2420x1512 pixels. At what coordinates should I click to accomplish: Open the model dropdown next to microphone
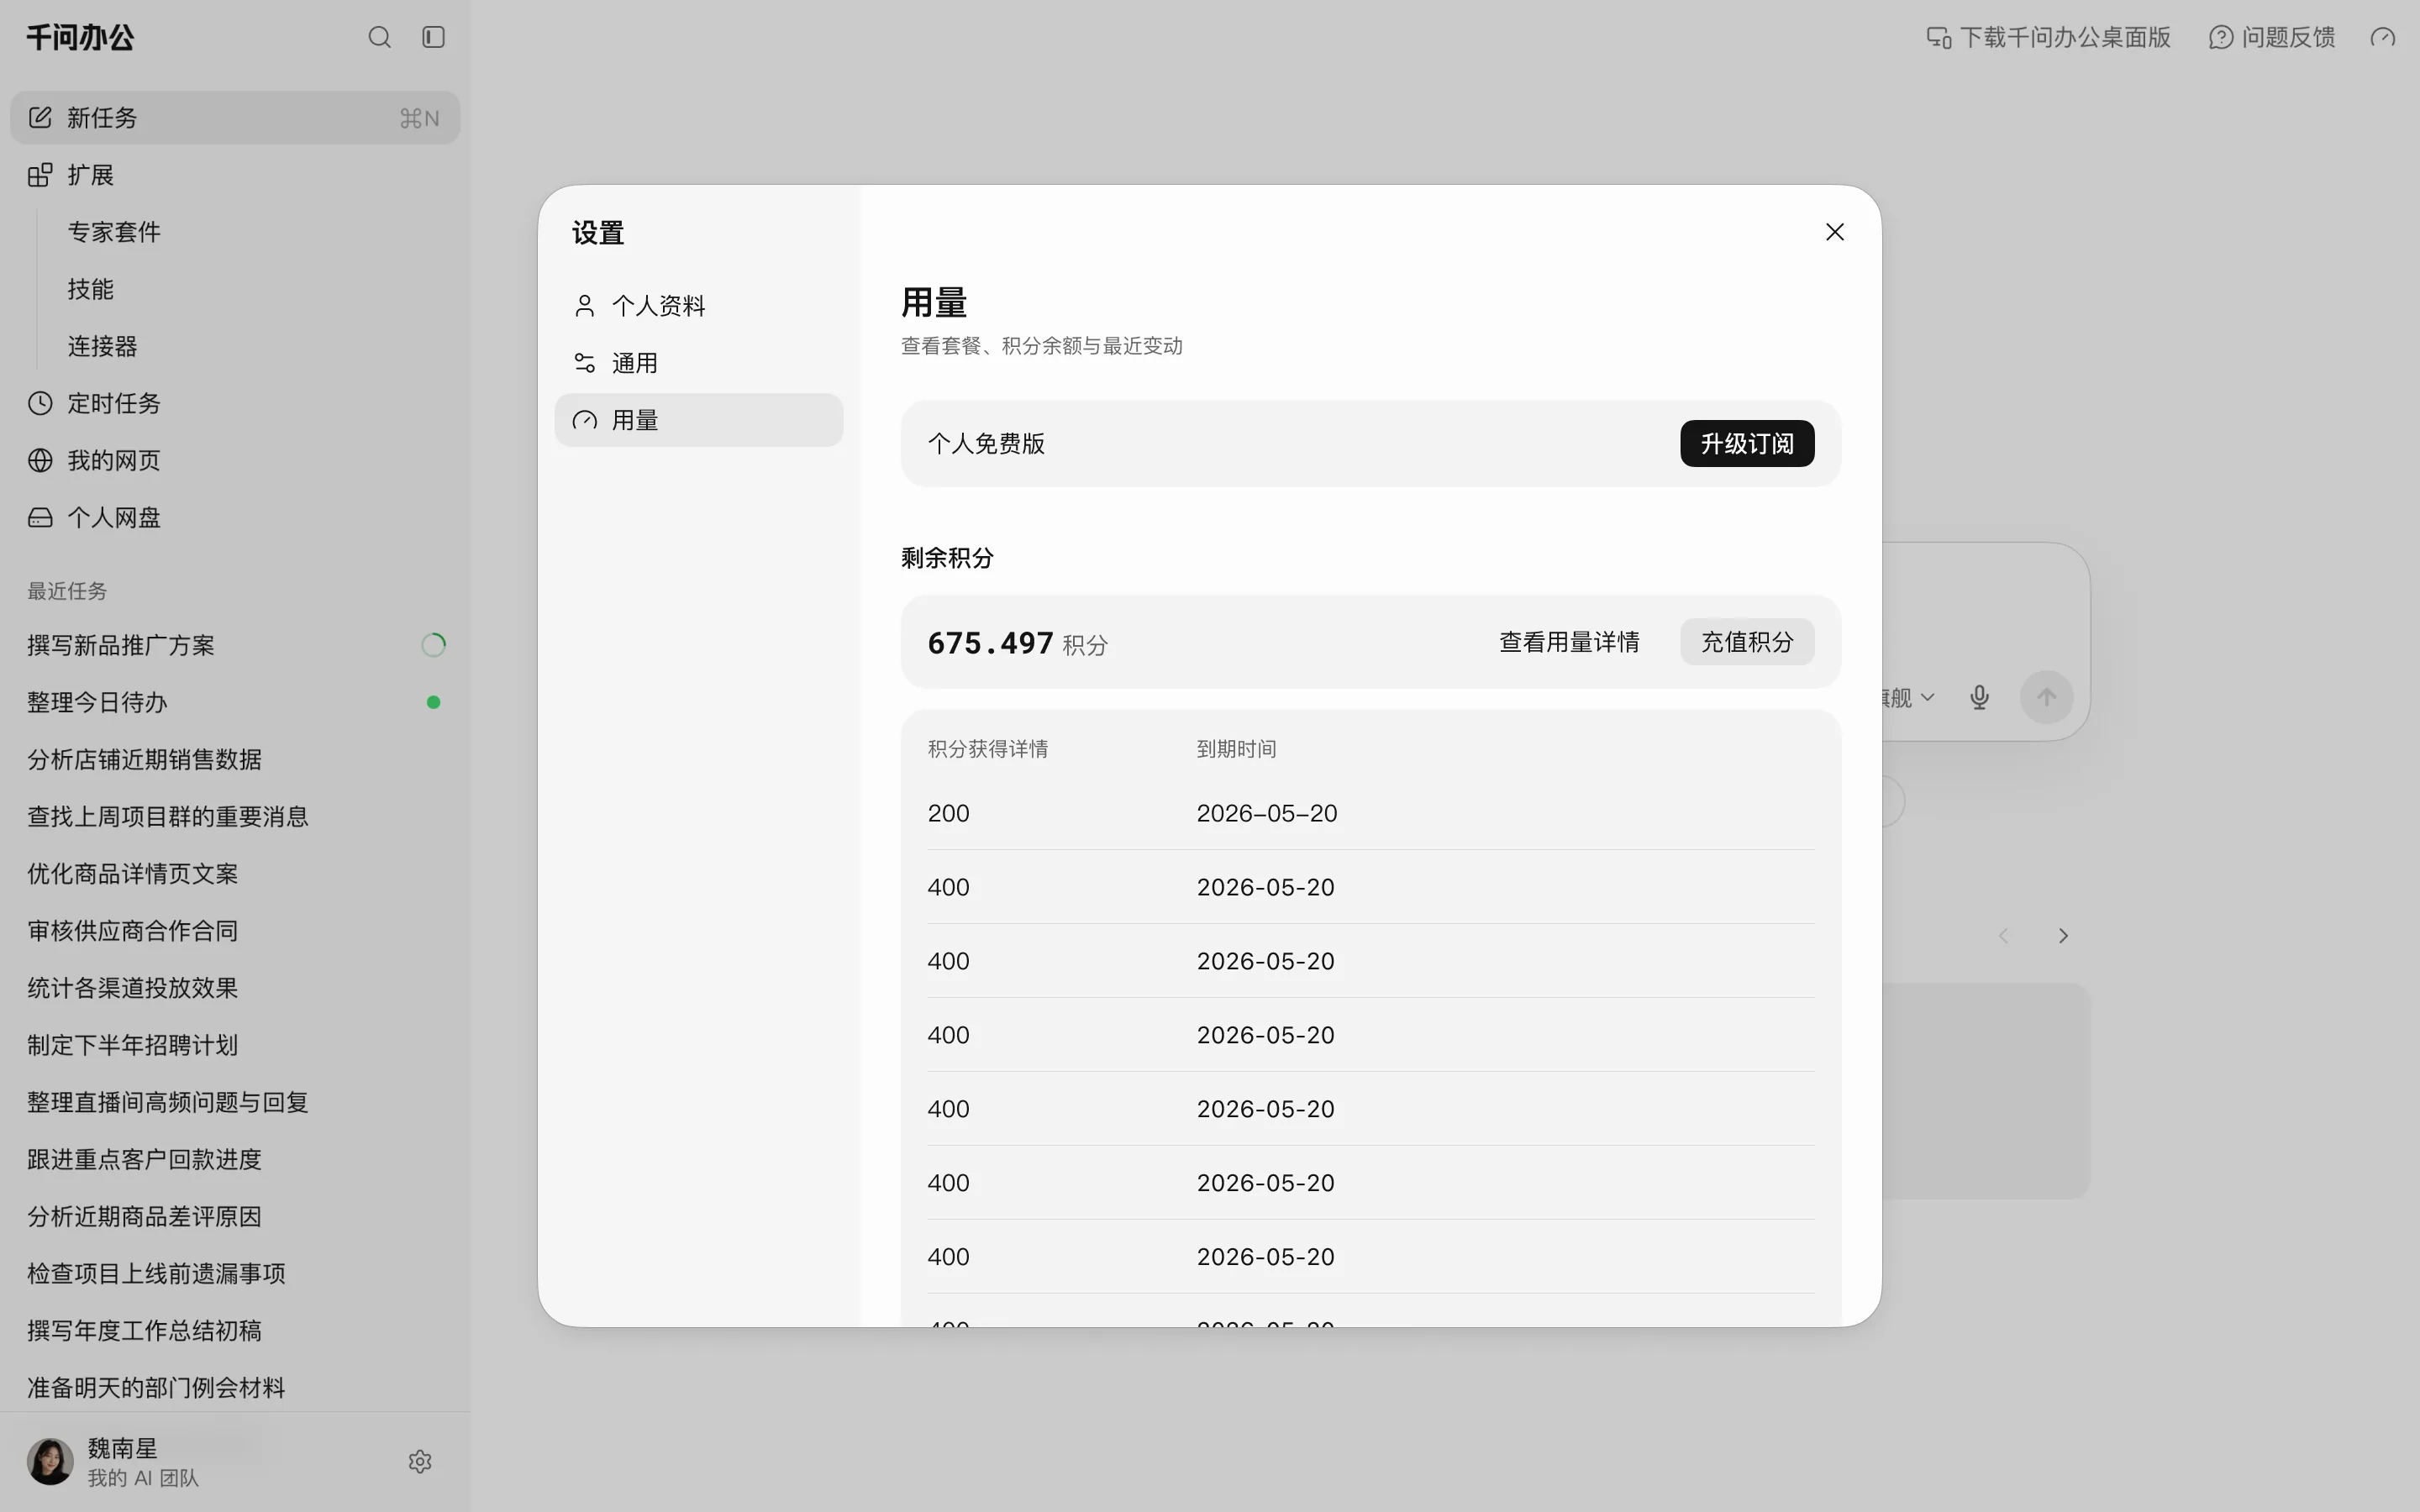point(1910,697)
